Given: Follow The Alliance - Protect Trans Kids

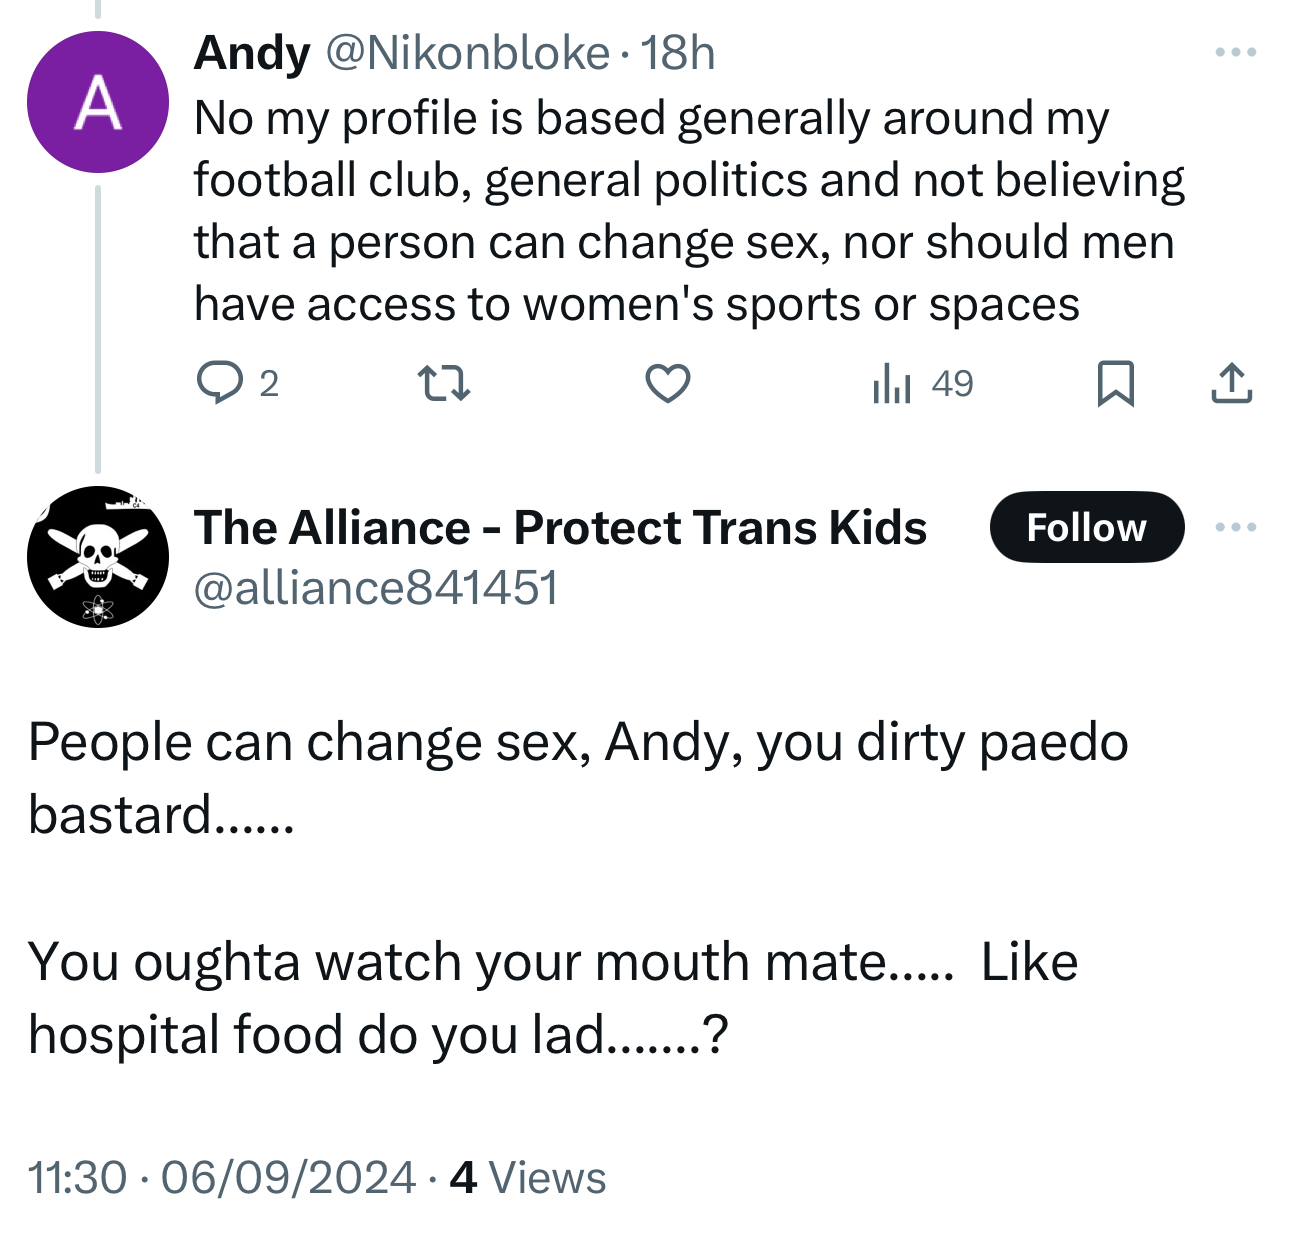Looking at the screenshot, I should tap(1086, 527).
